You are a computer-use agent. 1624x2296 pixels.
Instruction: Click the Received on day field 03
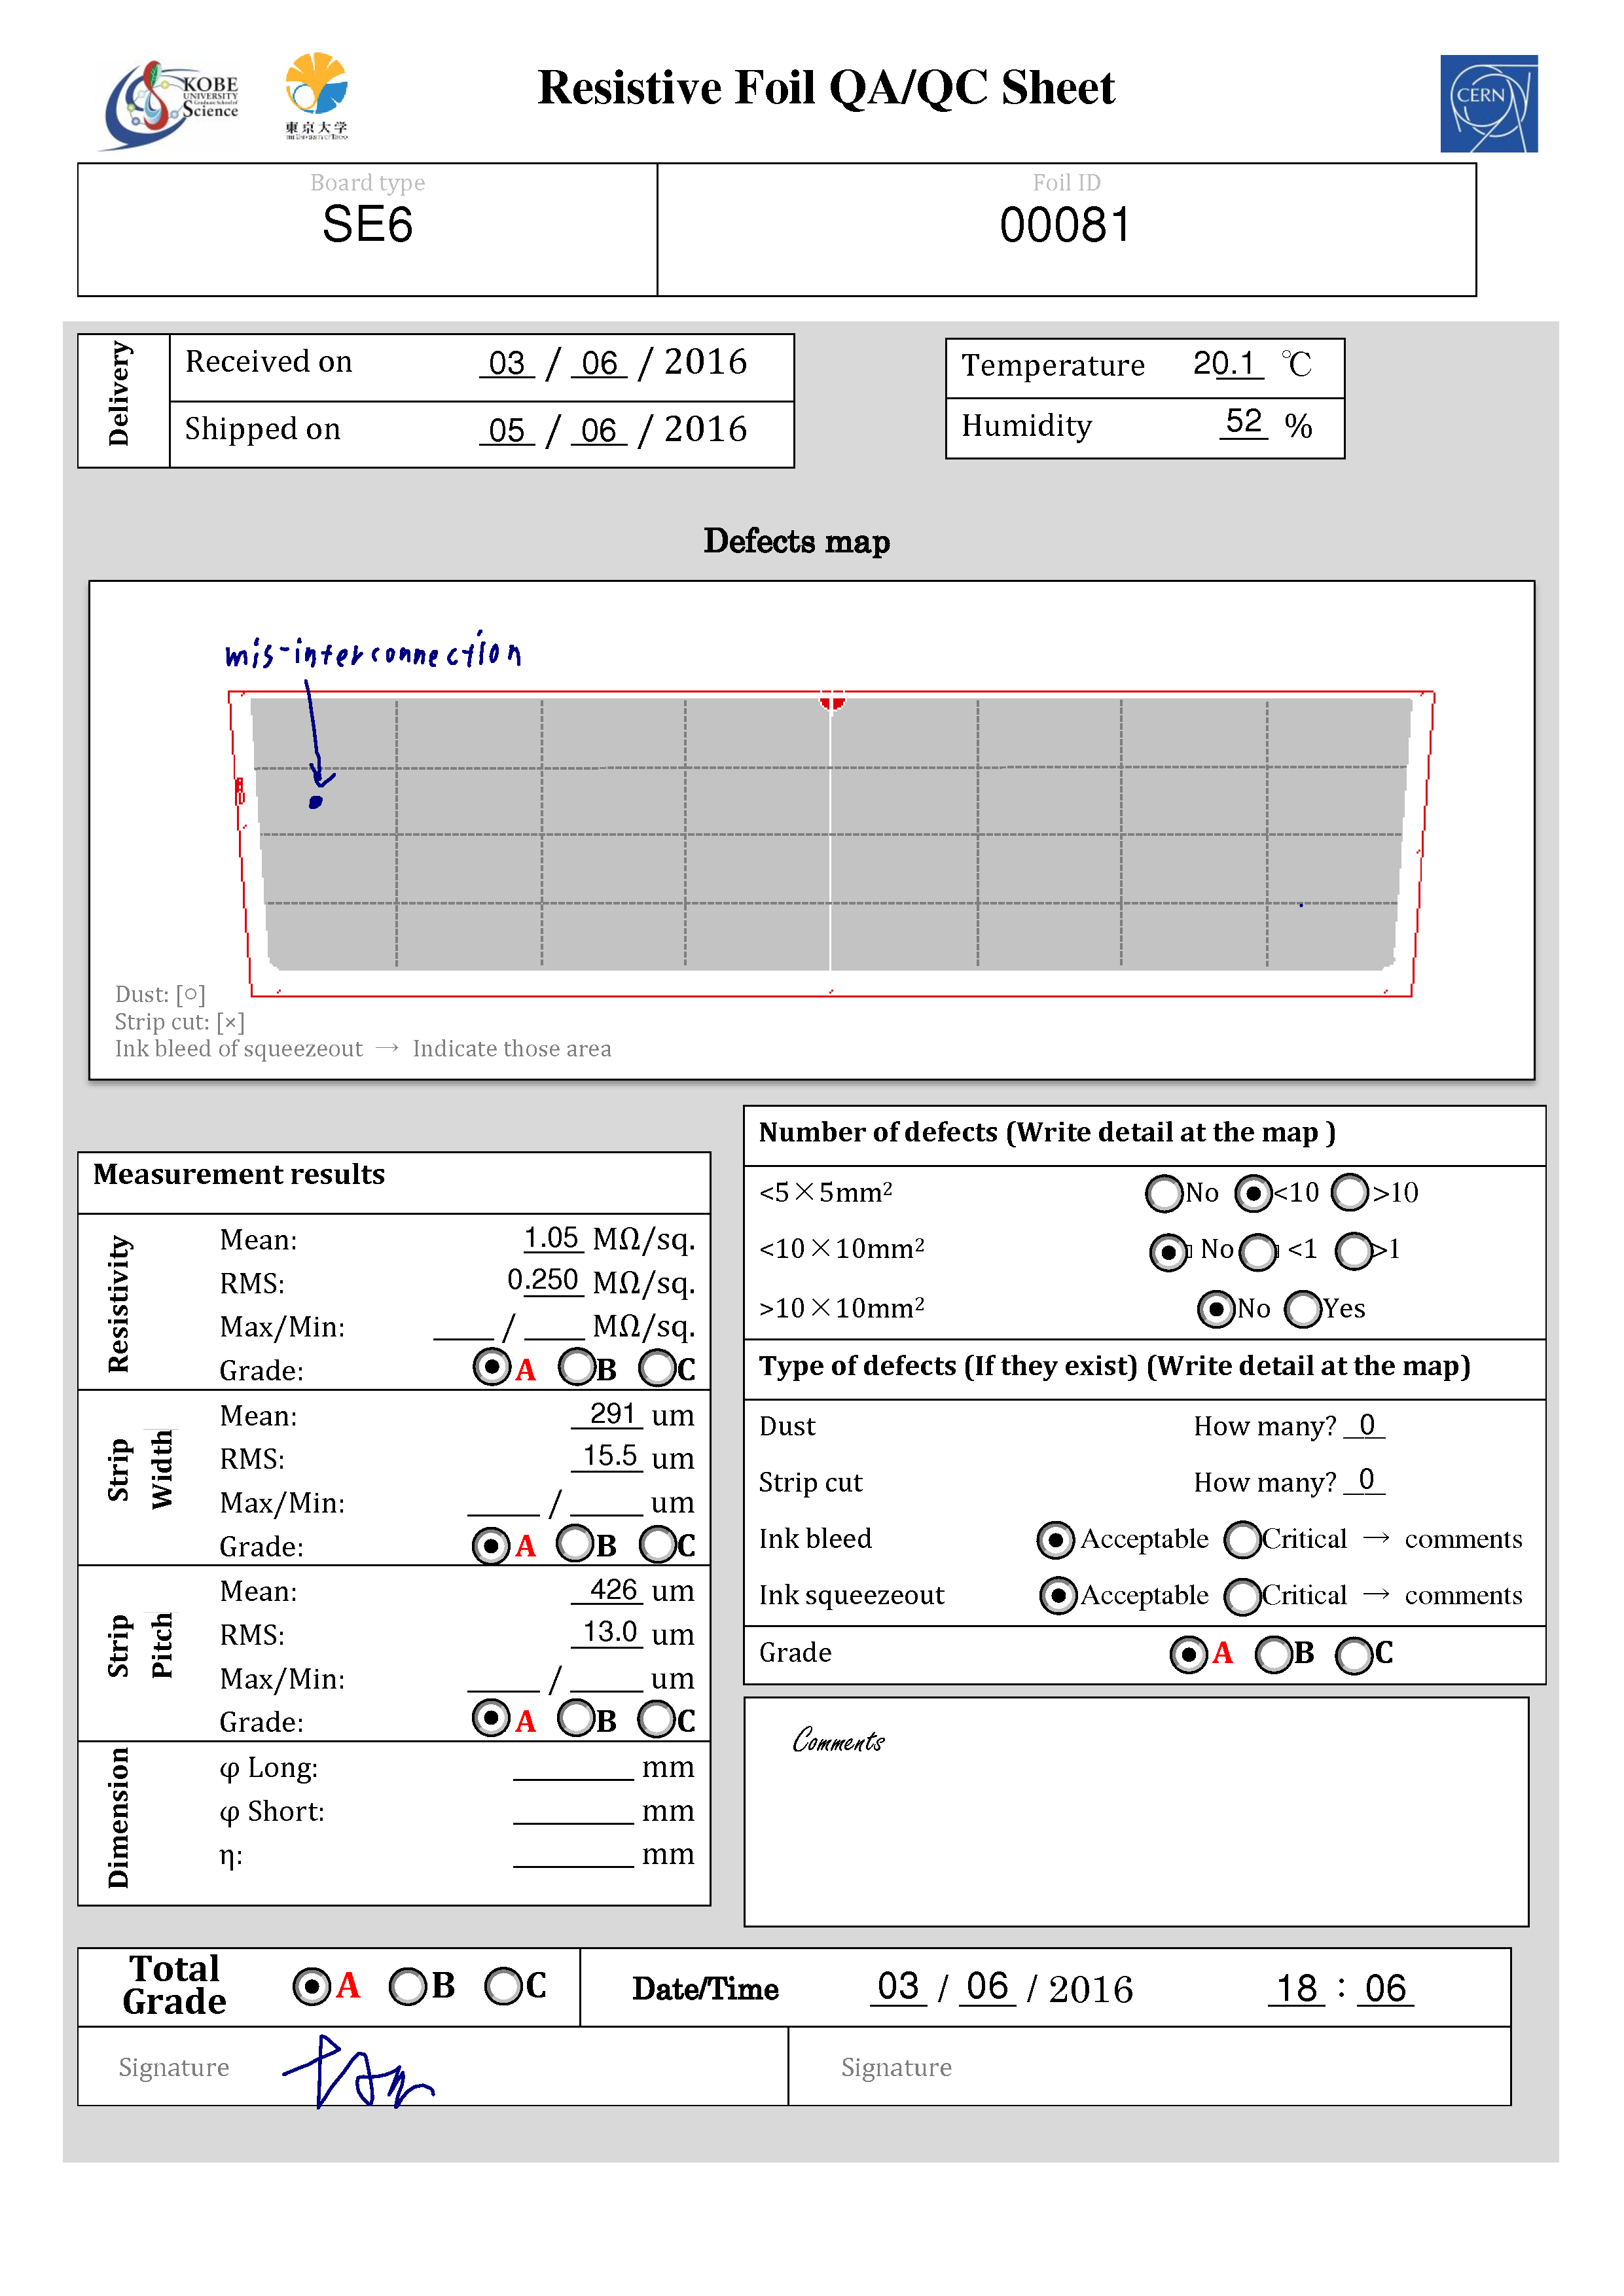click(x=507, y=363)
